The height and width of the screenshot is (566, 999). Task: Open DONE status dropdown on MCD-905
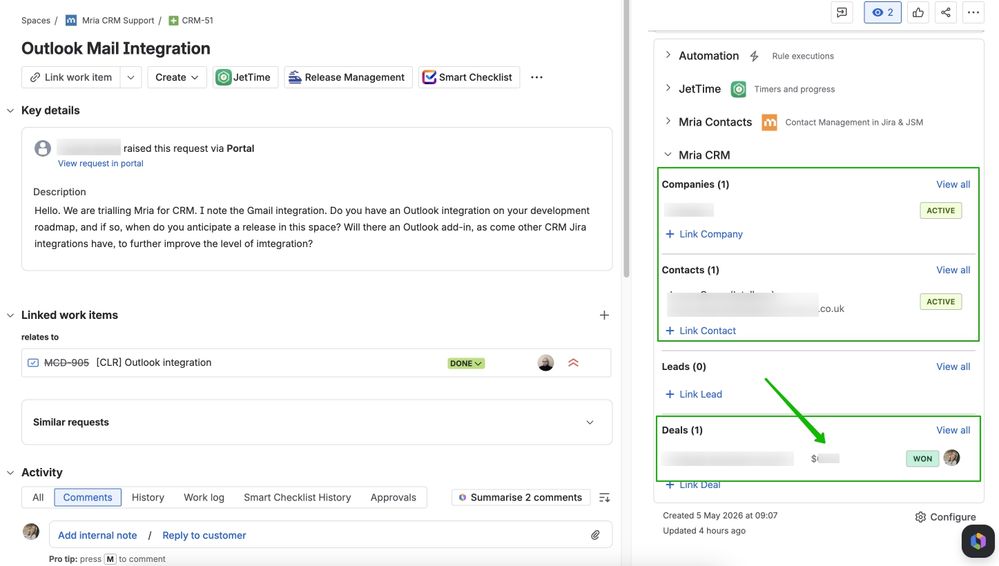pyautogui.click(x=466, y=363)
